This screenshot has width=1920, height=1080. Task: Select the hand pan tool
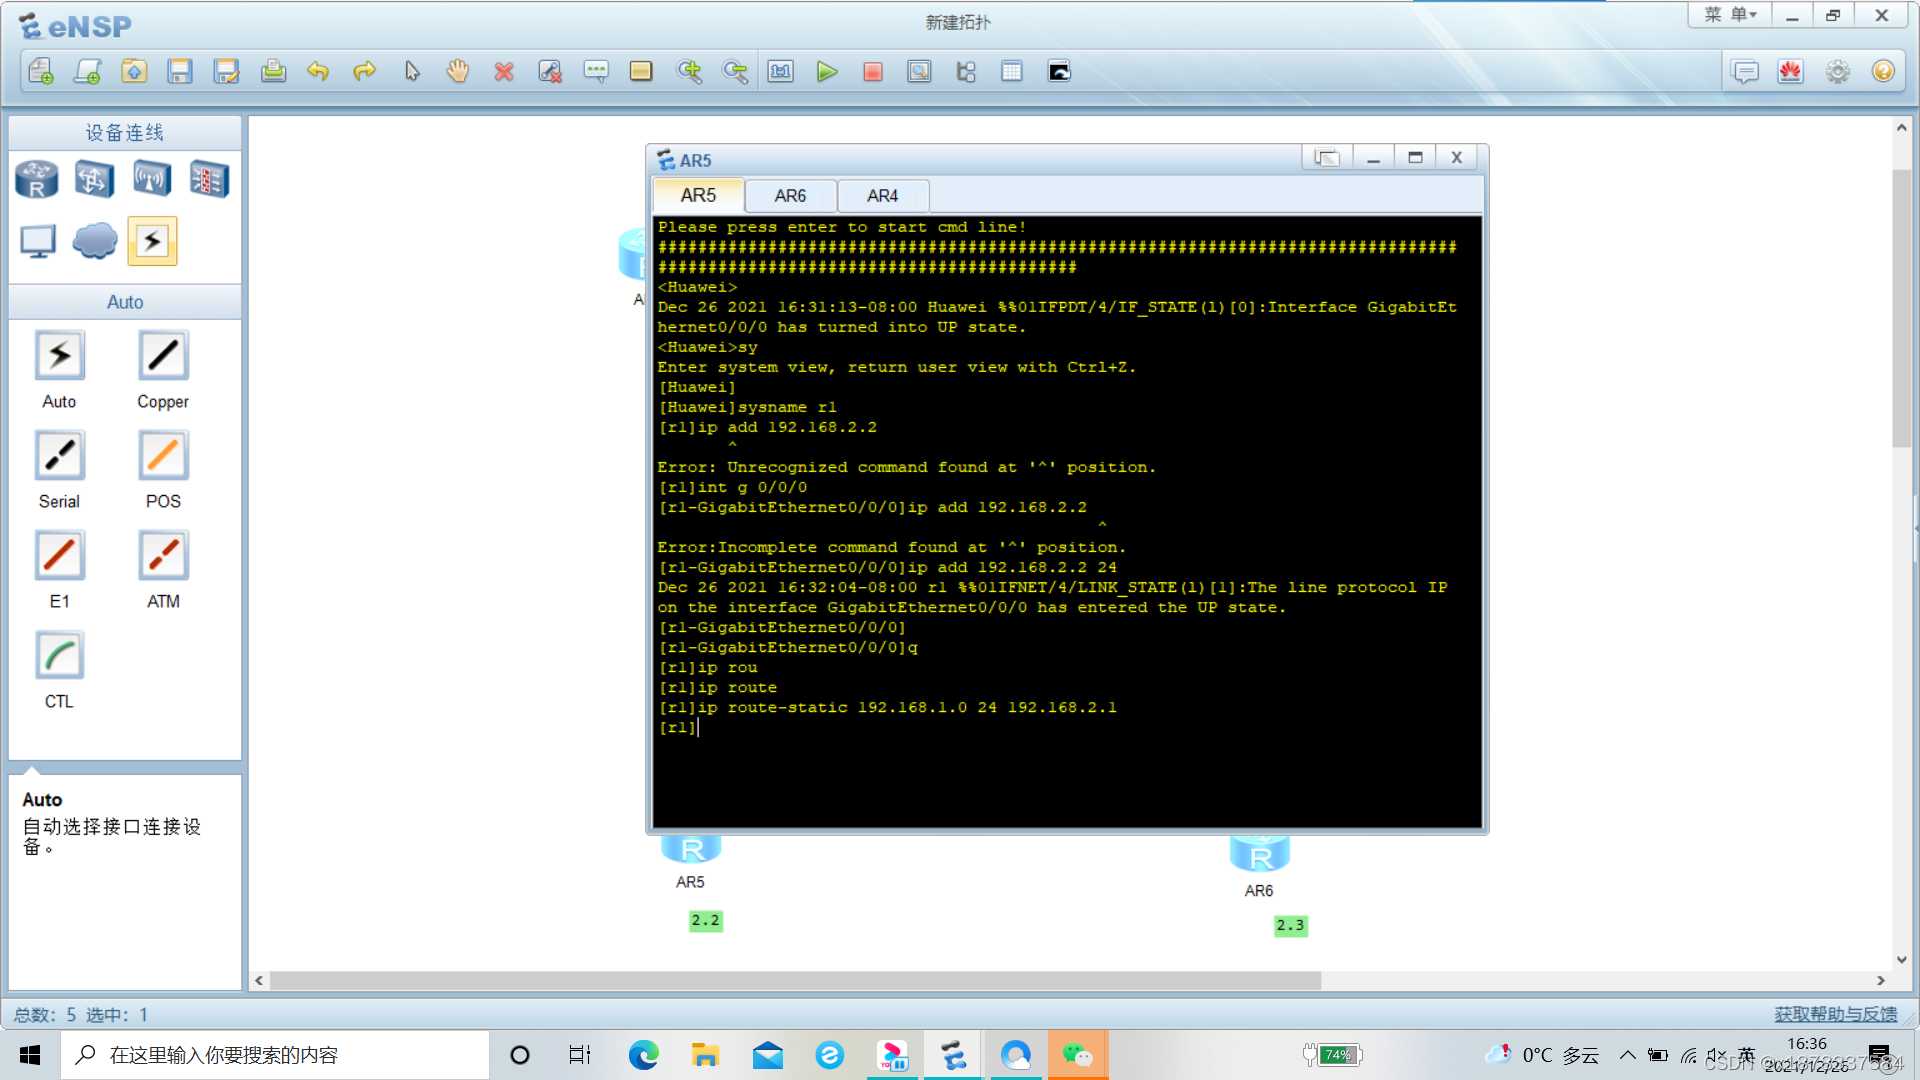coord(458,71)
